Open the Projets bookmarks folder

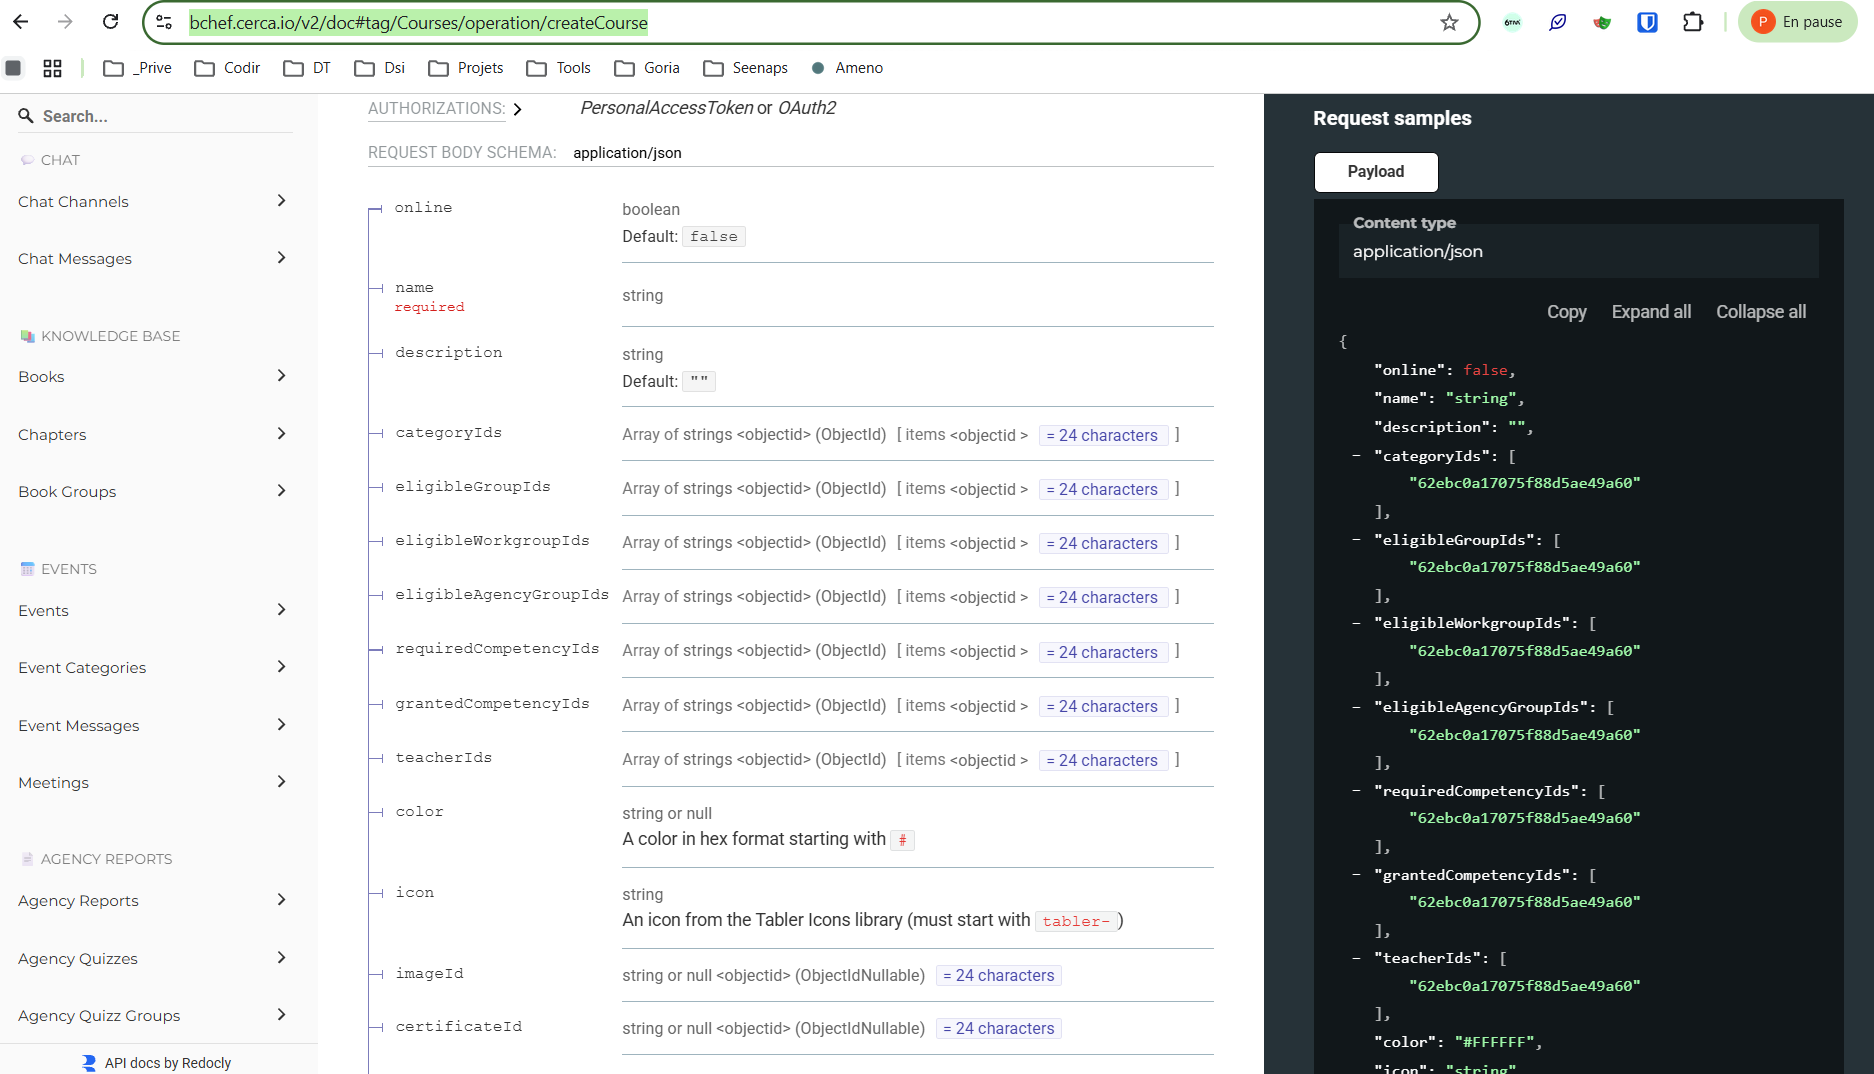click(x=466, y=68)
